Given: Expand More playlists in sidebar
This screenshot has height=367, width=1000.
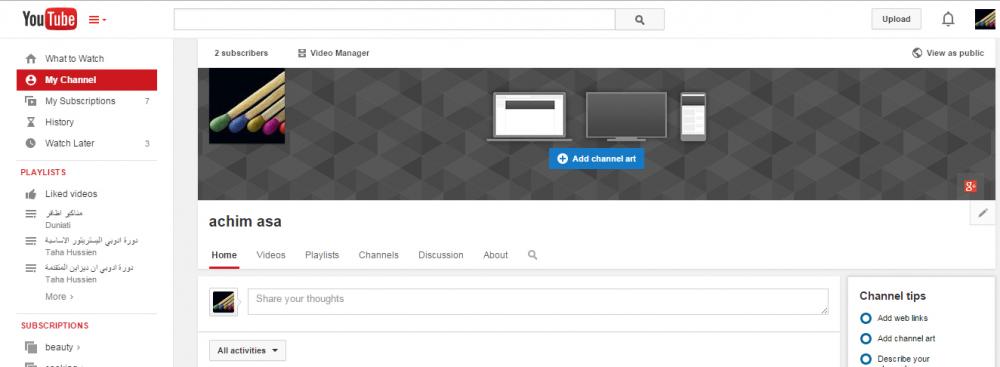Looking at the screenshot, I should [59, 296].
